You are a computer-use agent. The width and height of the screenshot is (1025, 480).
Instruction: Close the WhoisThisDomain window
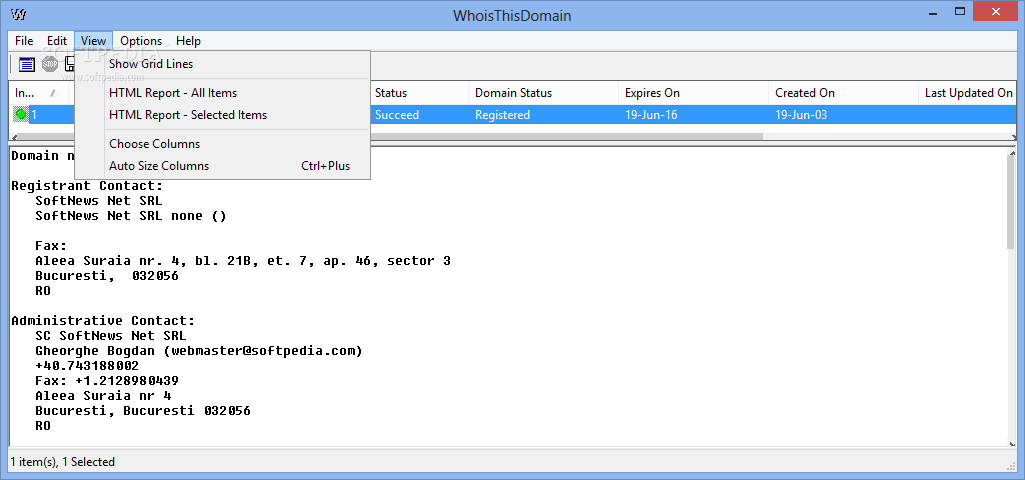point(996,12)
